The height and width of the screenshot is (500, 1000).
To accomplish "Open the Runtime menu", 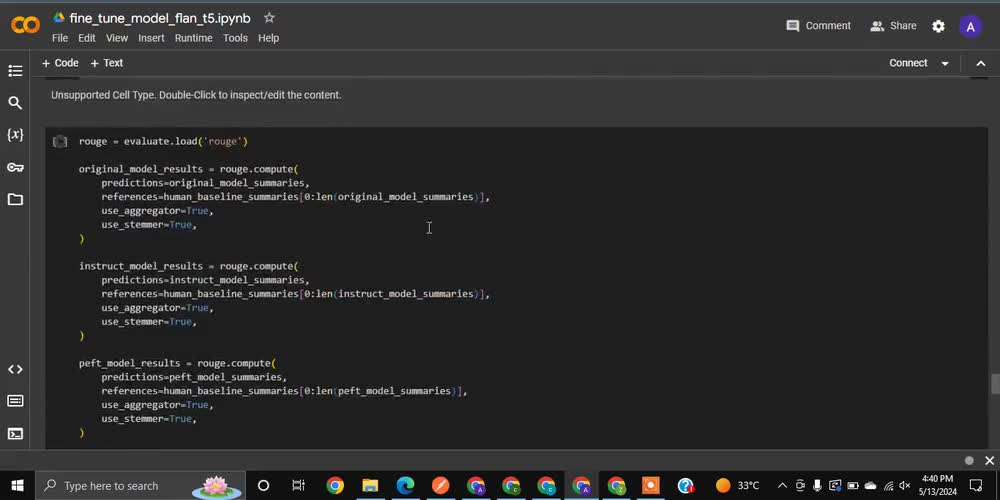I will pos(193,38).
